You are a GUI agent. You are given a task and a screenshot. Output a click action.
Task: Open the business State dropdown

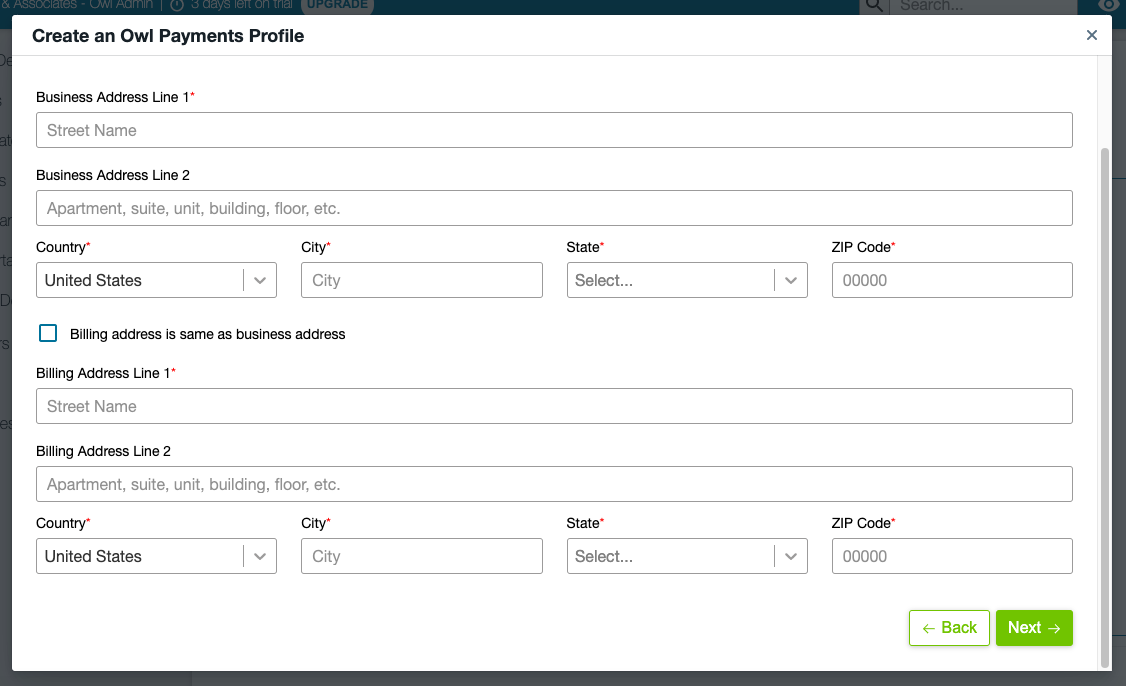point(687,280)
